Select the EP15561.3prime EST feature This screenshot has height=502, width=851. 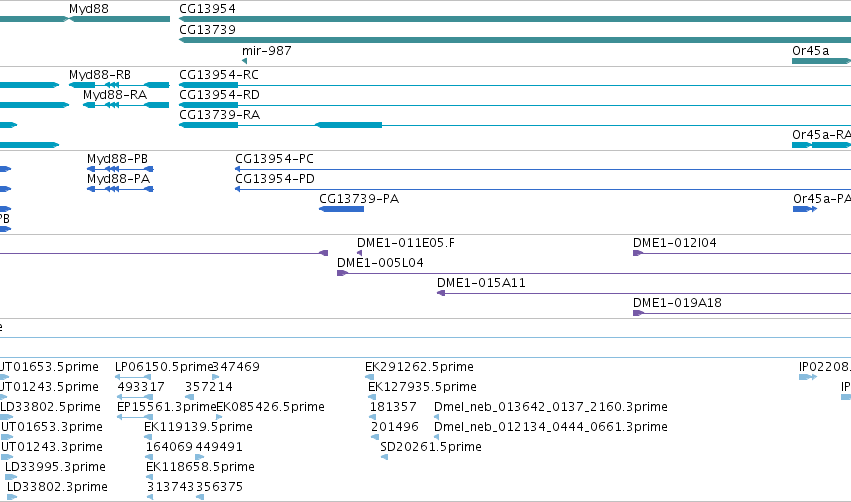[x=135, y=417]
